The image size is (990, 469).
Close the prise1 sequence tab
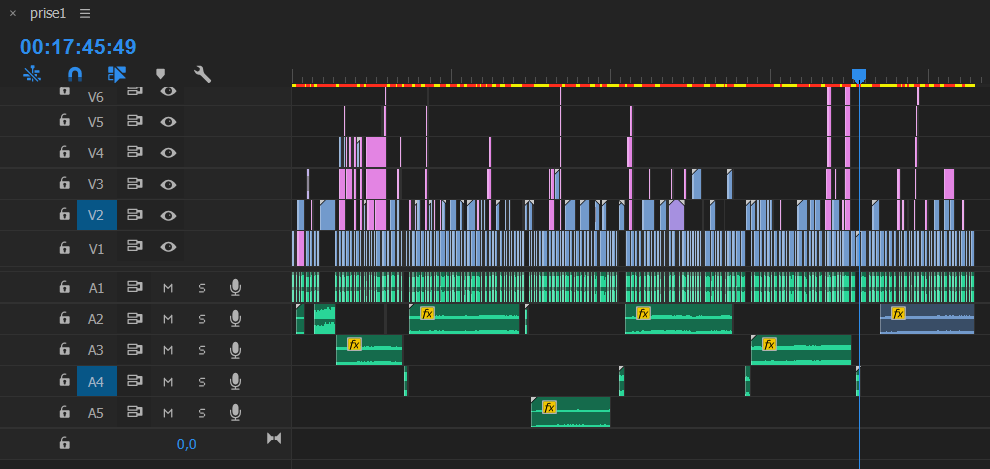coord(13,14)
